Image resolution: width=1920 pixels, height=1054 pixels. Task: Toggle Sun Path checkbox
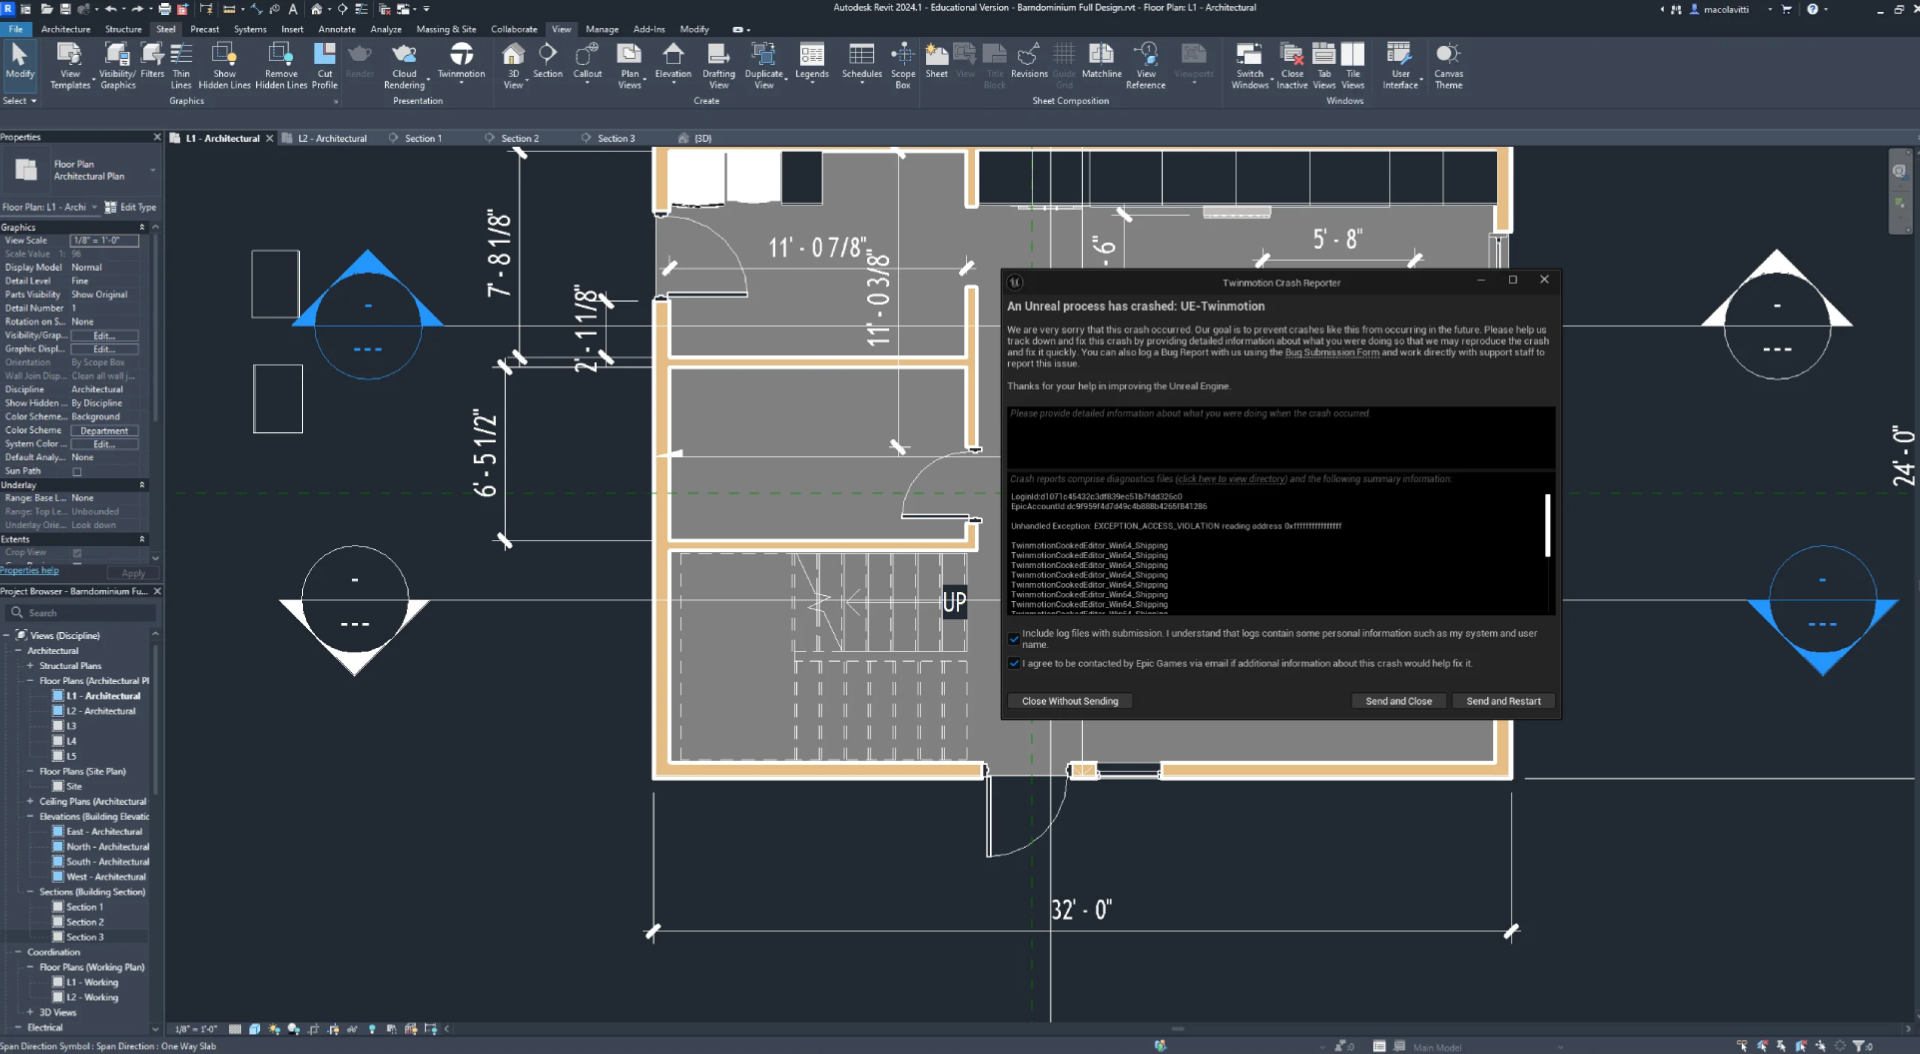(x=77, y=471)
